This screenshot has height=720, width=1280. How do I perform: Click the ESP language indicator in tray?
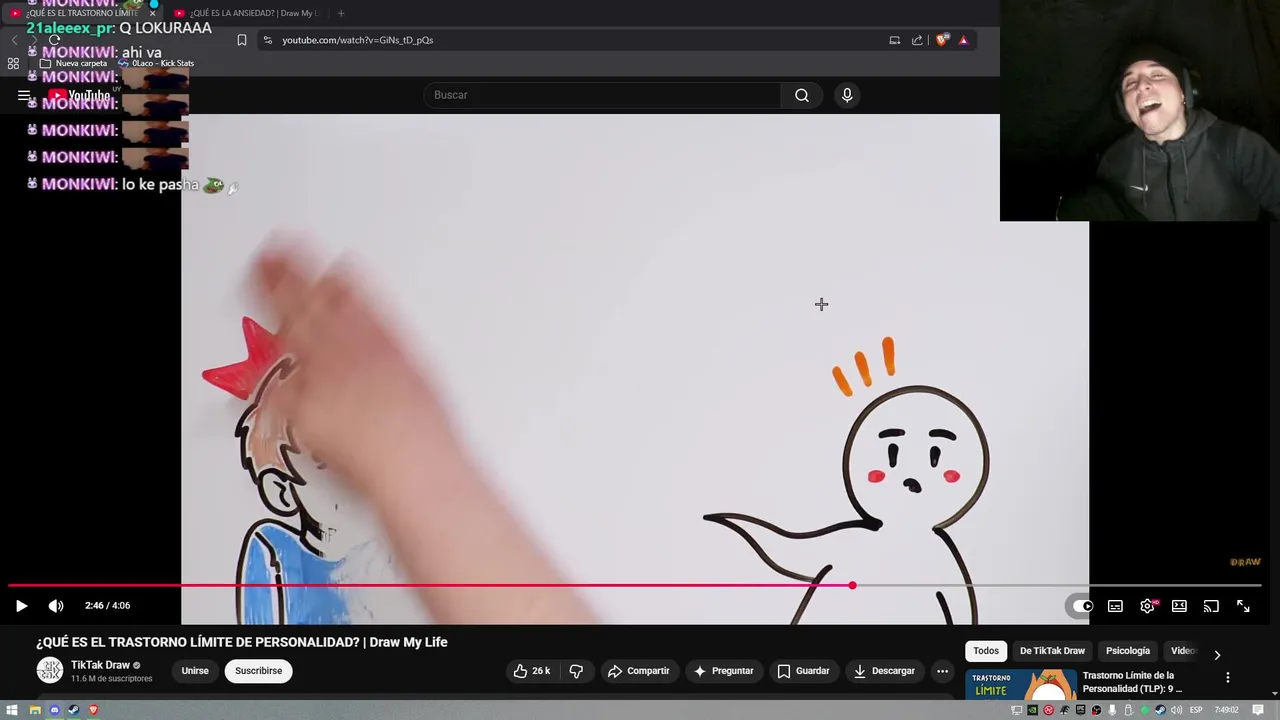pos(1196,710)
